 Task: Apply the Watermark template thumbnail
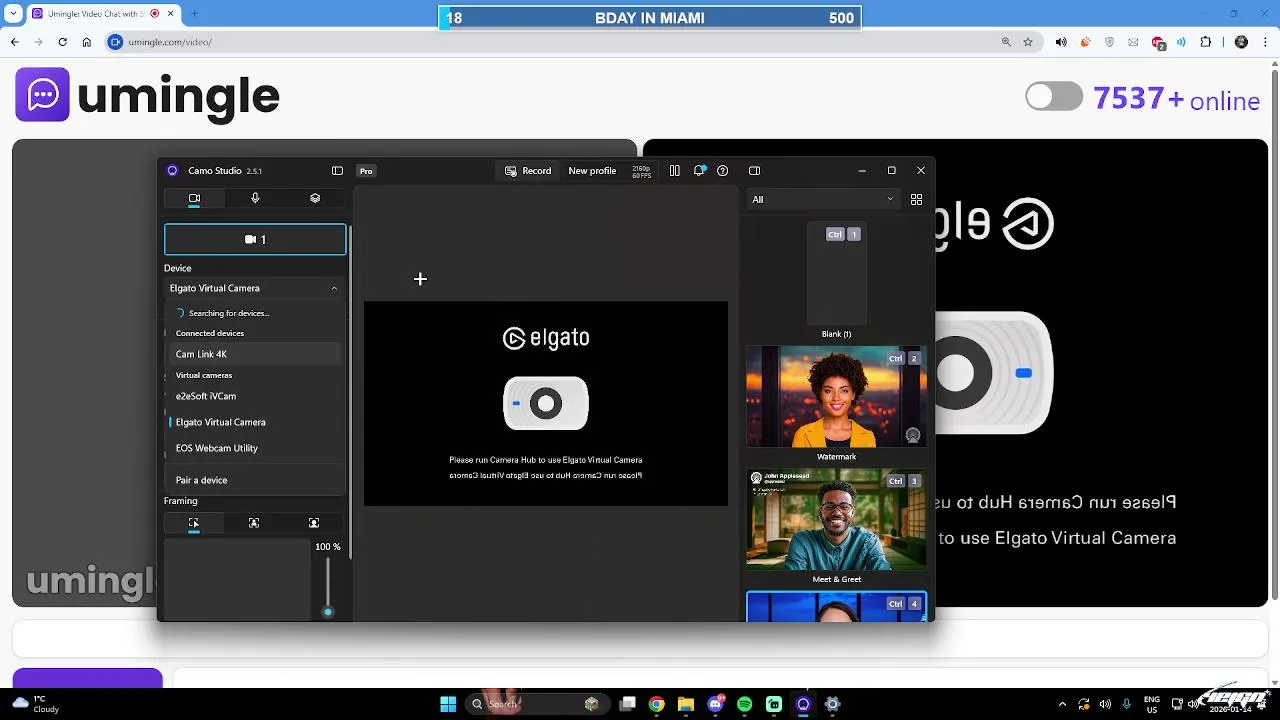(837, 397)
